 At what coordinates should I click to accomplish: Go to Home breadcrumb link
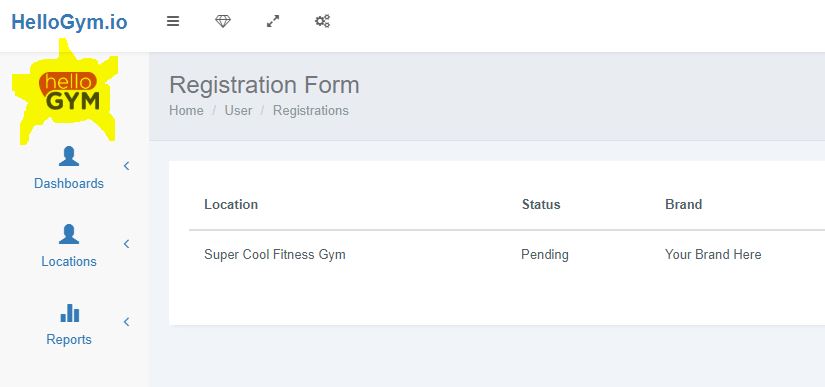point(186,111)
